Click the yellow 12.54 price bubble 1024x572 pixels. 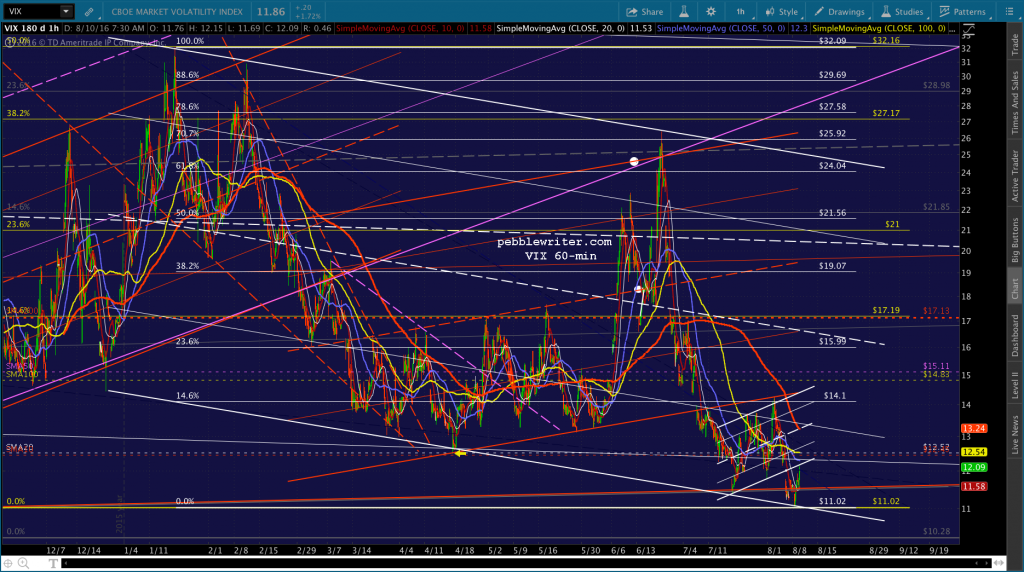(974, 452)
